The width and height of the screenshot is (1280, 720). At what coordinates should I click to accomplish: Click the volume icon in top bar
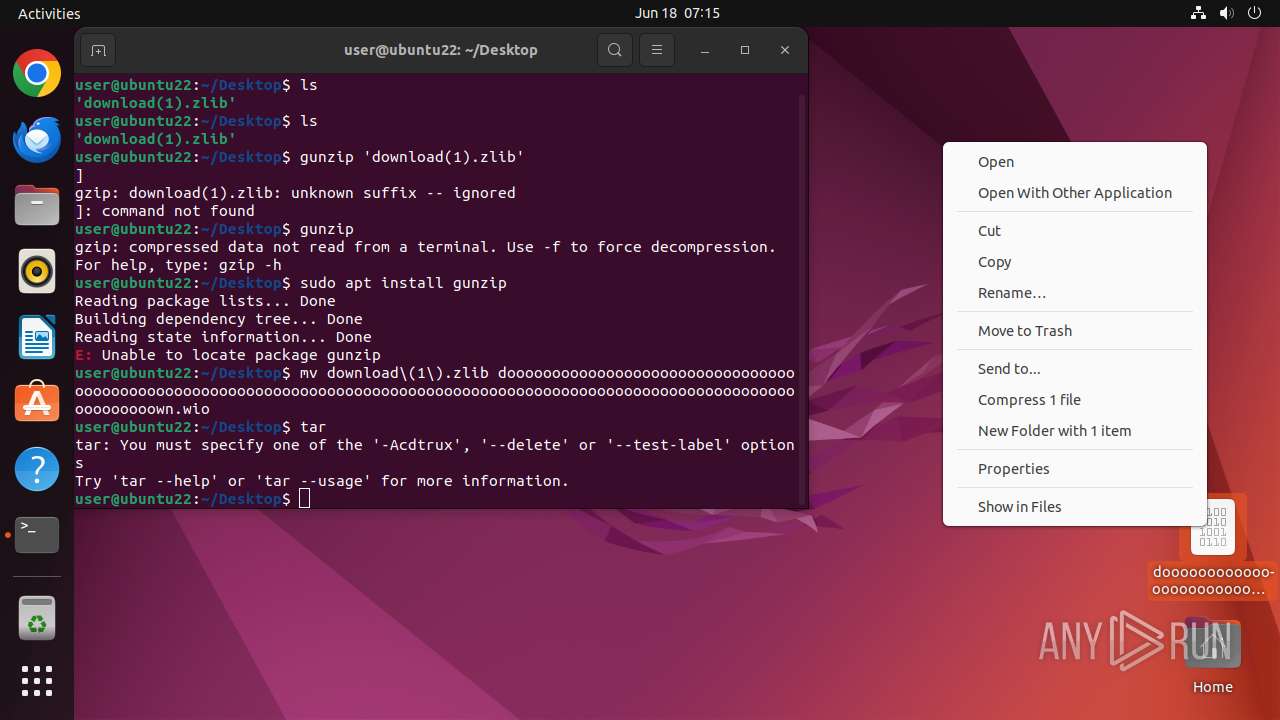[x=1226, y=13]
